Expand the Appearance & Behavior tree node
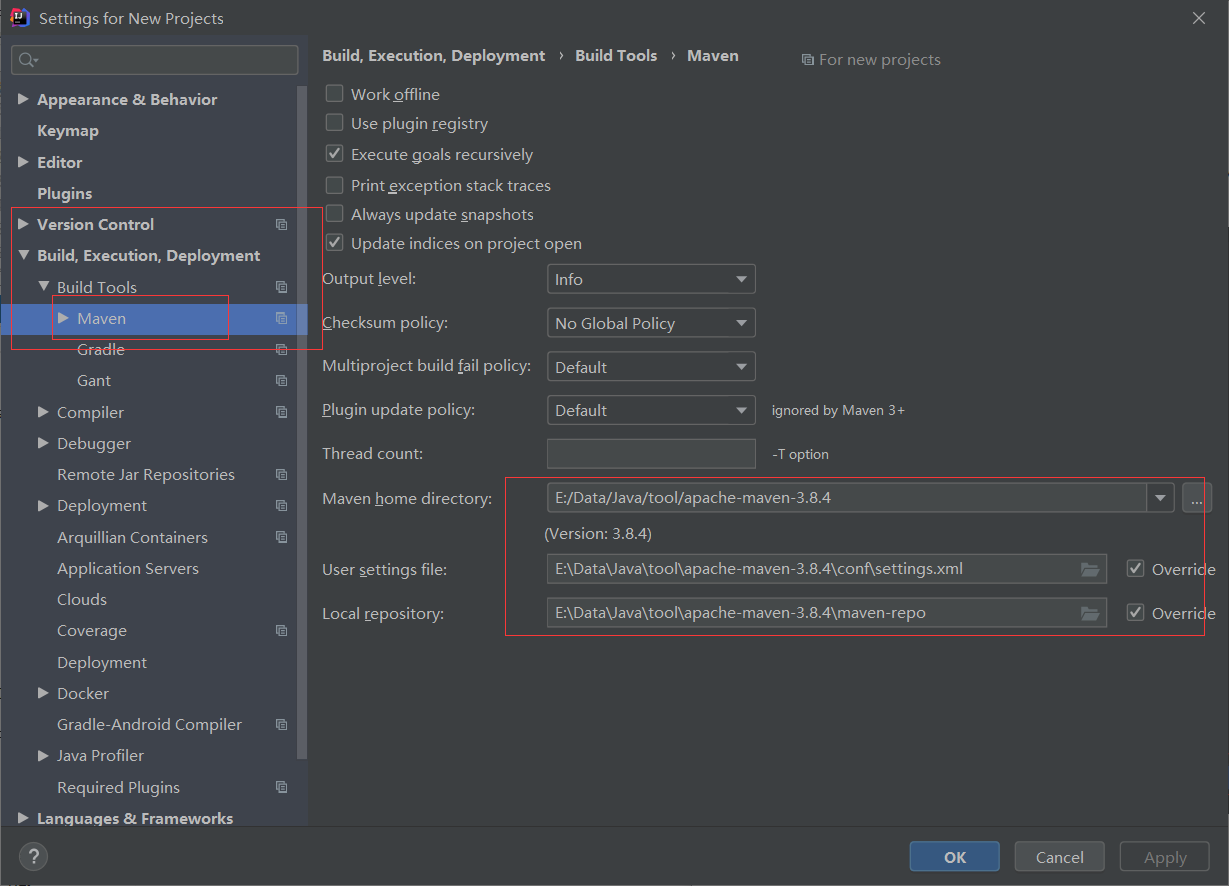Image resolution: width=1229 pixels, height=886 pixels. coord(23,99)
